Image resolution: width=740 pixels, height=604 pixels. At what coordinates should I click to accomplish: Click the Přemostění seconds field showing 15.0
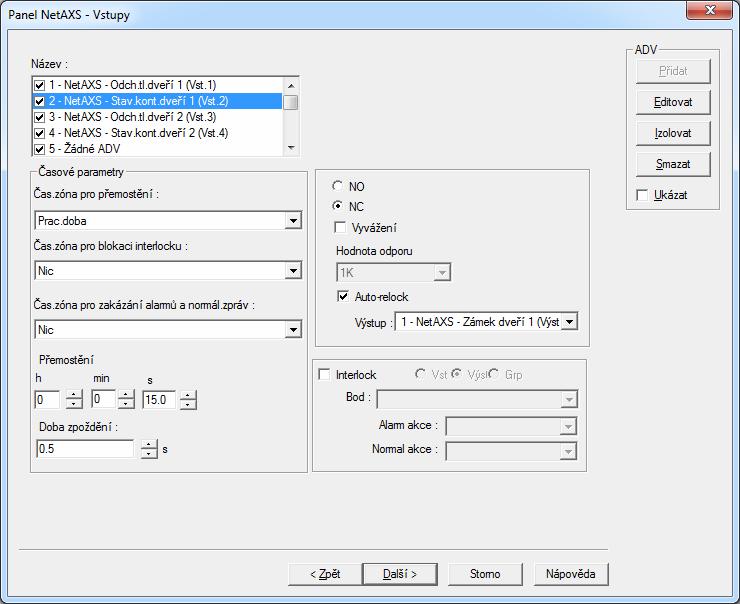[x=159, y=400]
